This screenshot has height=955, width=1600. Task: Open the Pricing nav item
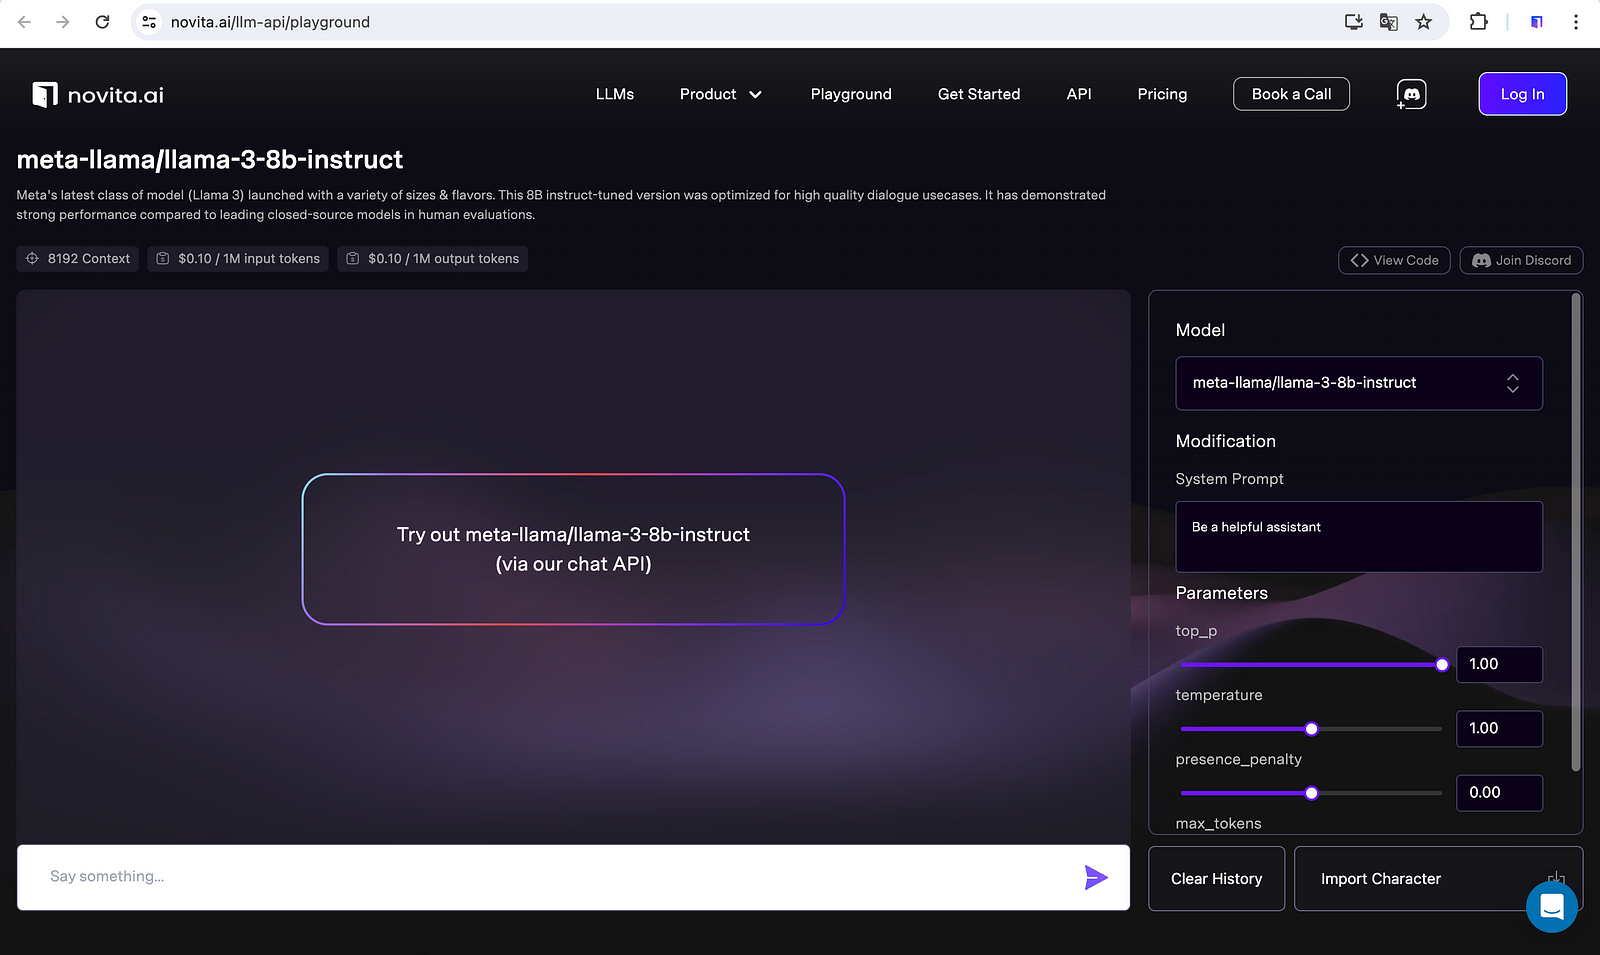coord(1162,94)
